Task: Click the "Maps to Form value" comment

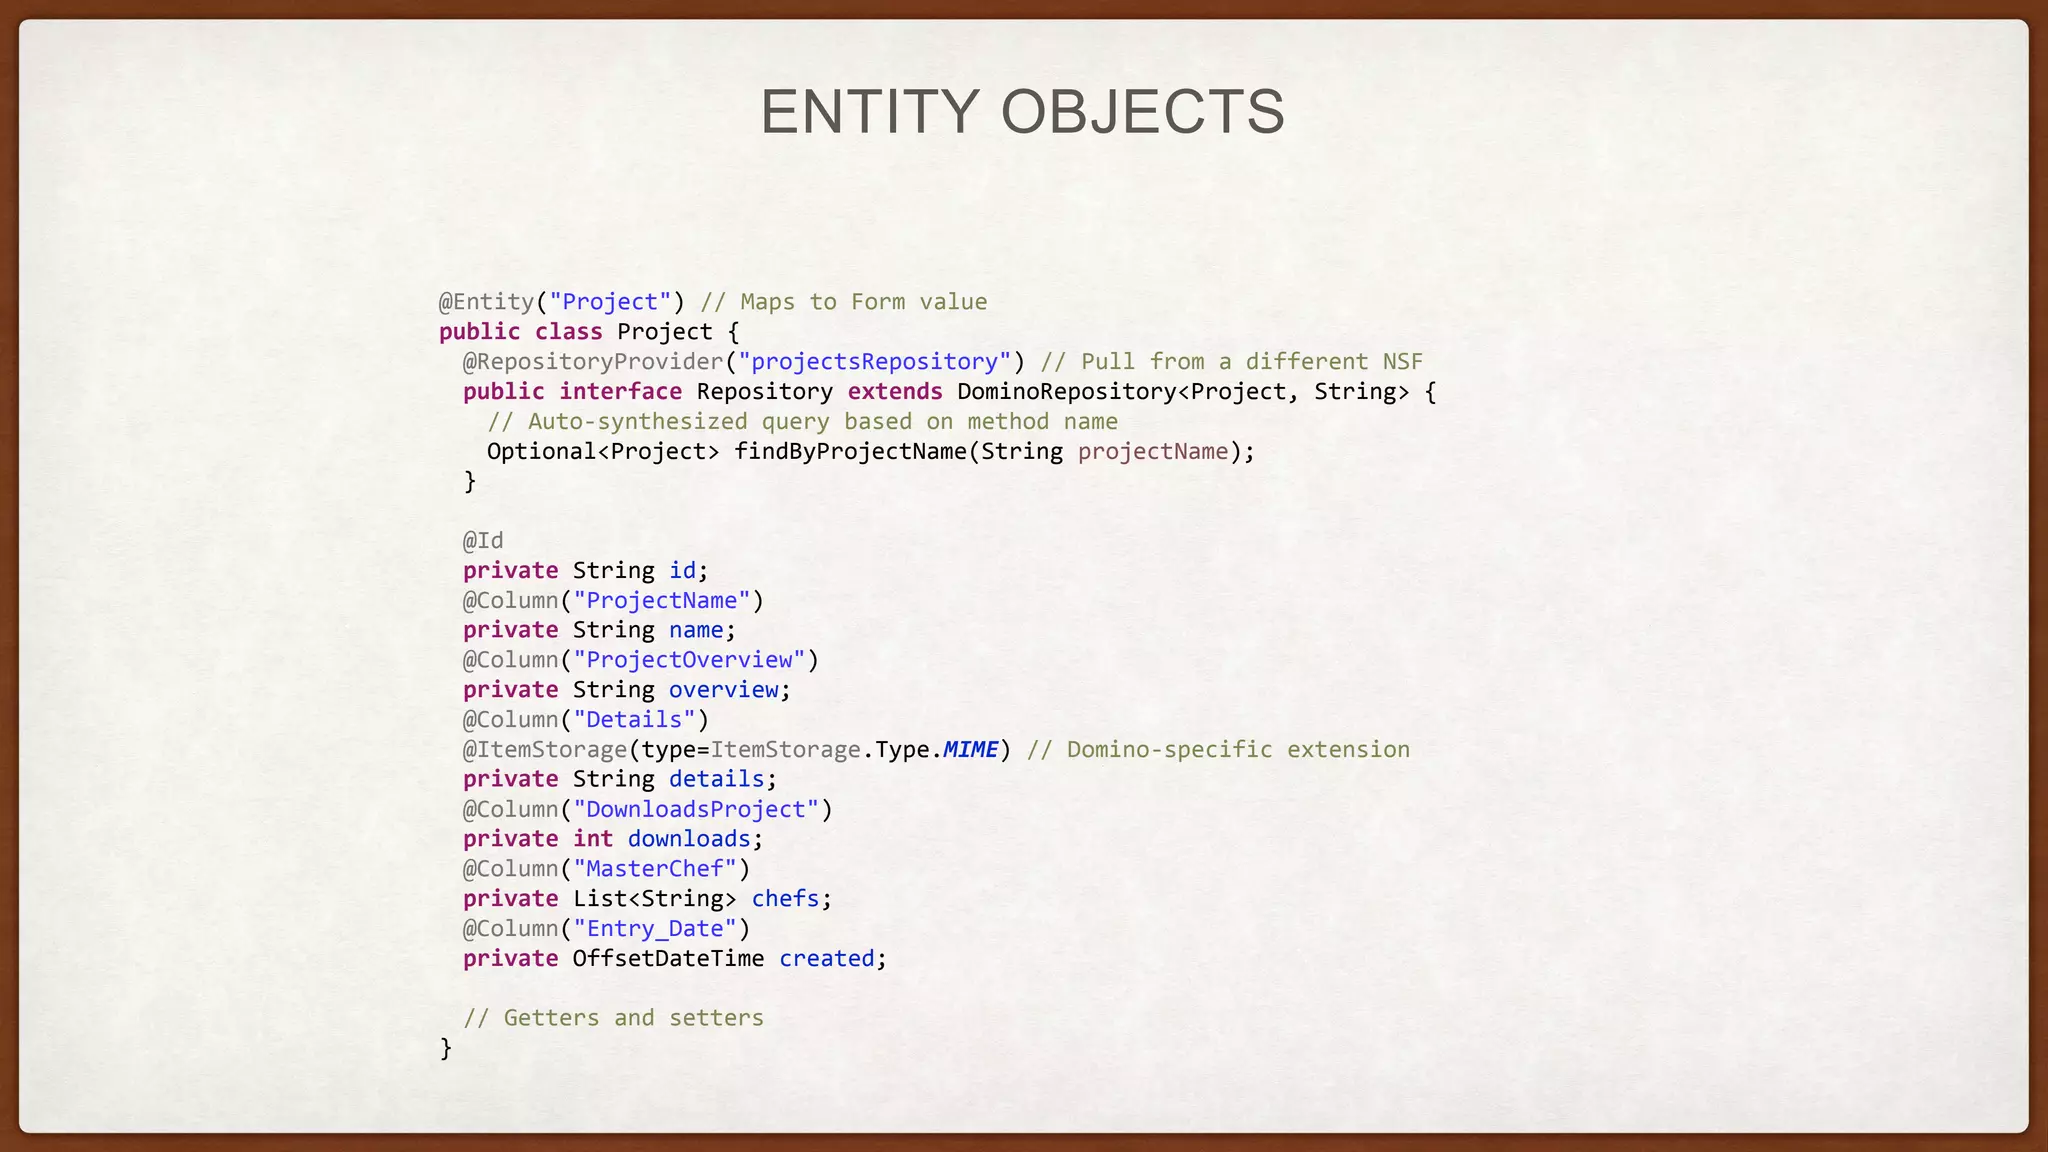Action: pos(843,302)
